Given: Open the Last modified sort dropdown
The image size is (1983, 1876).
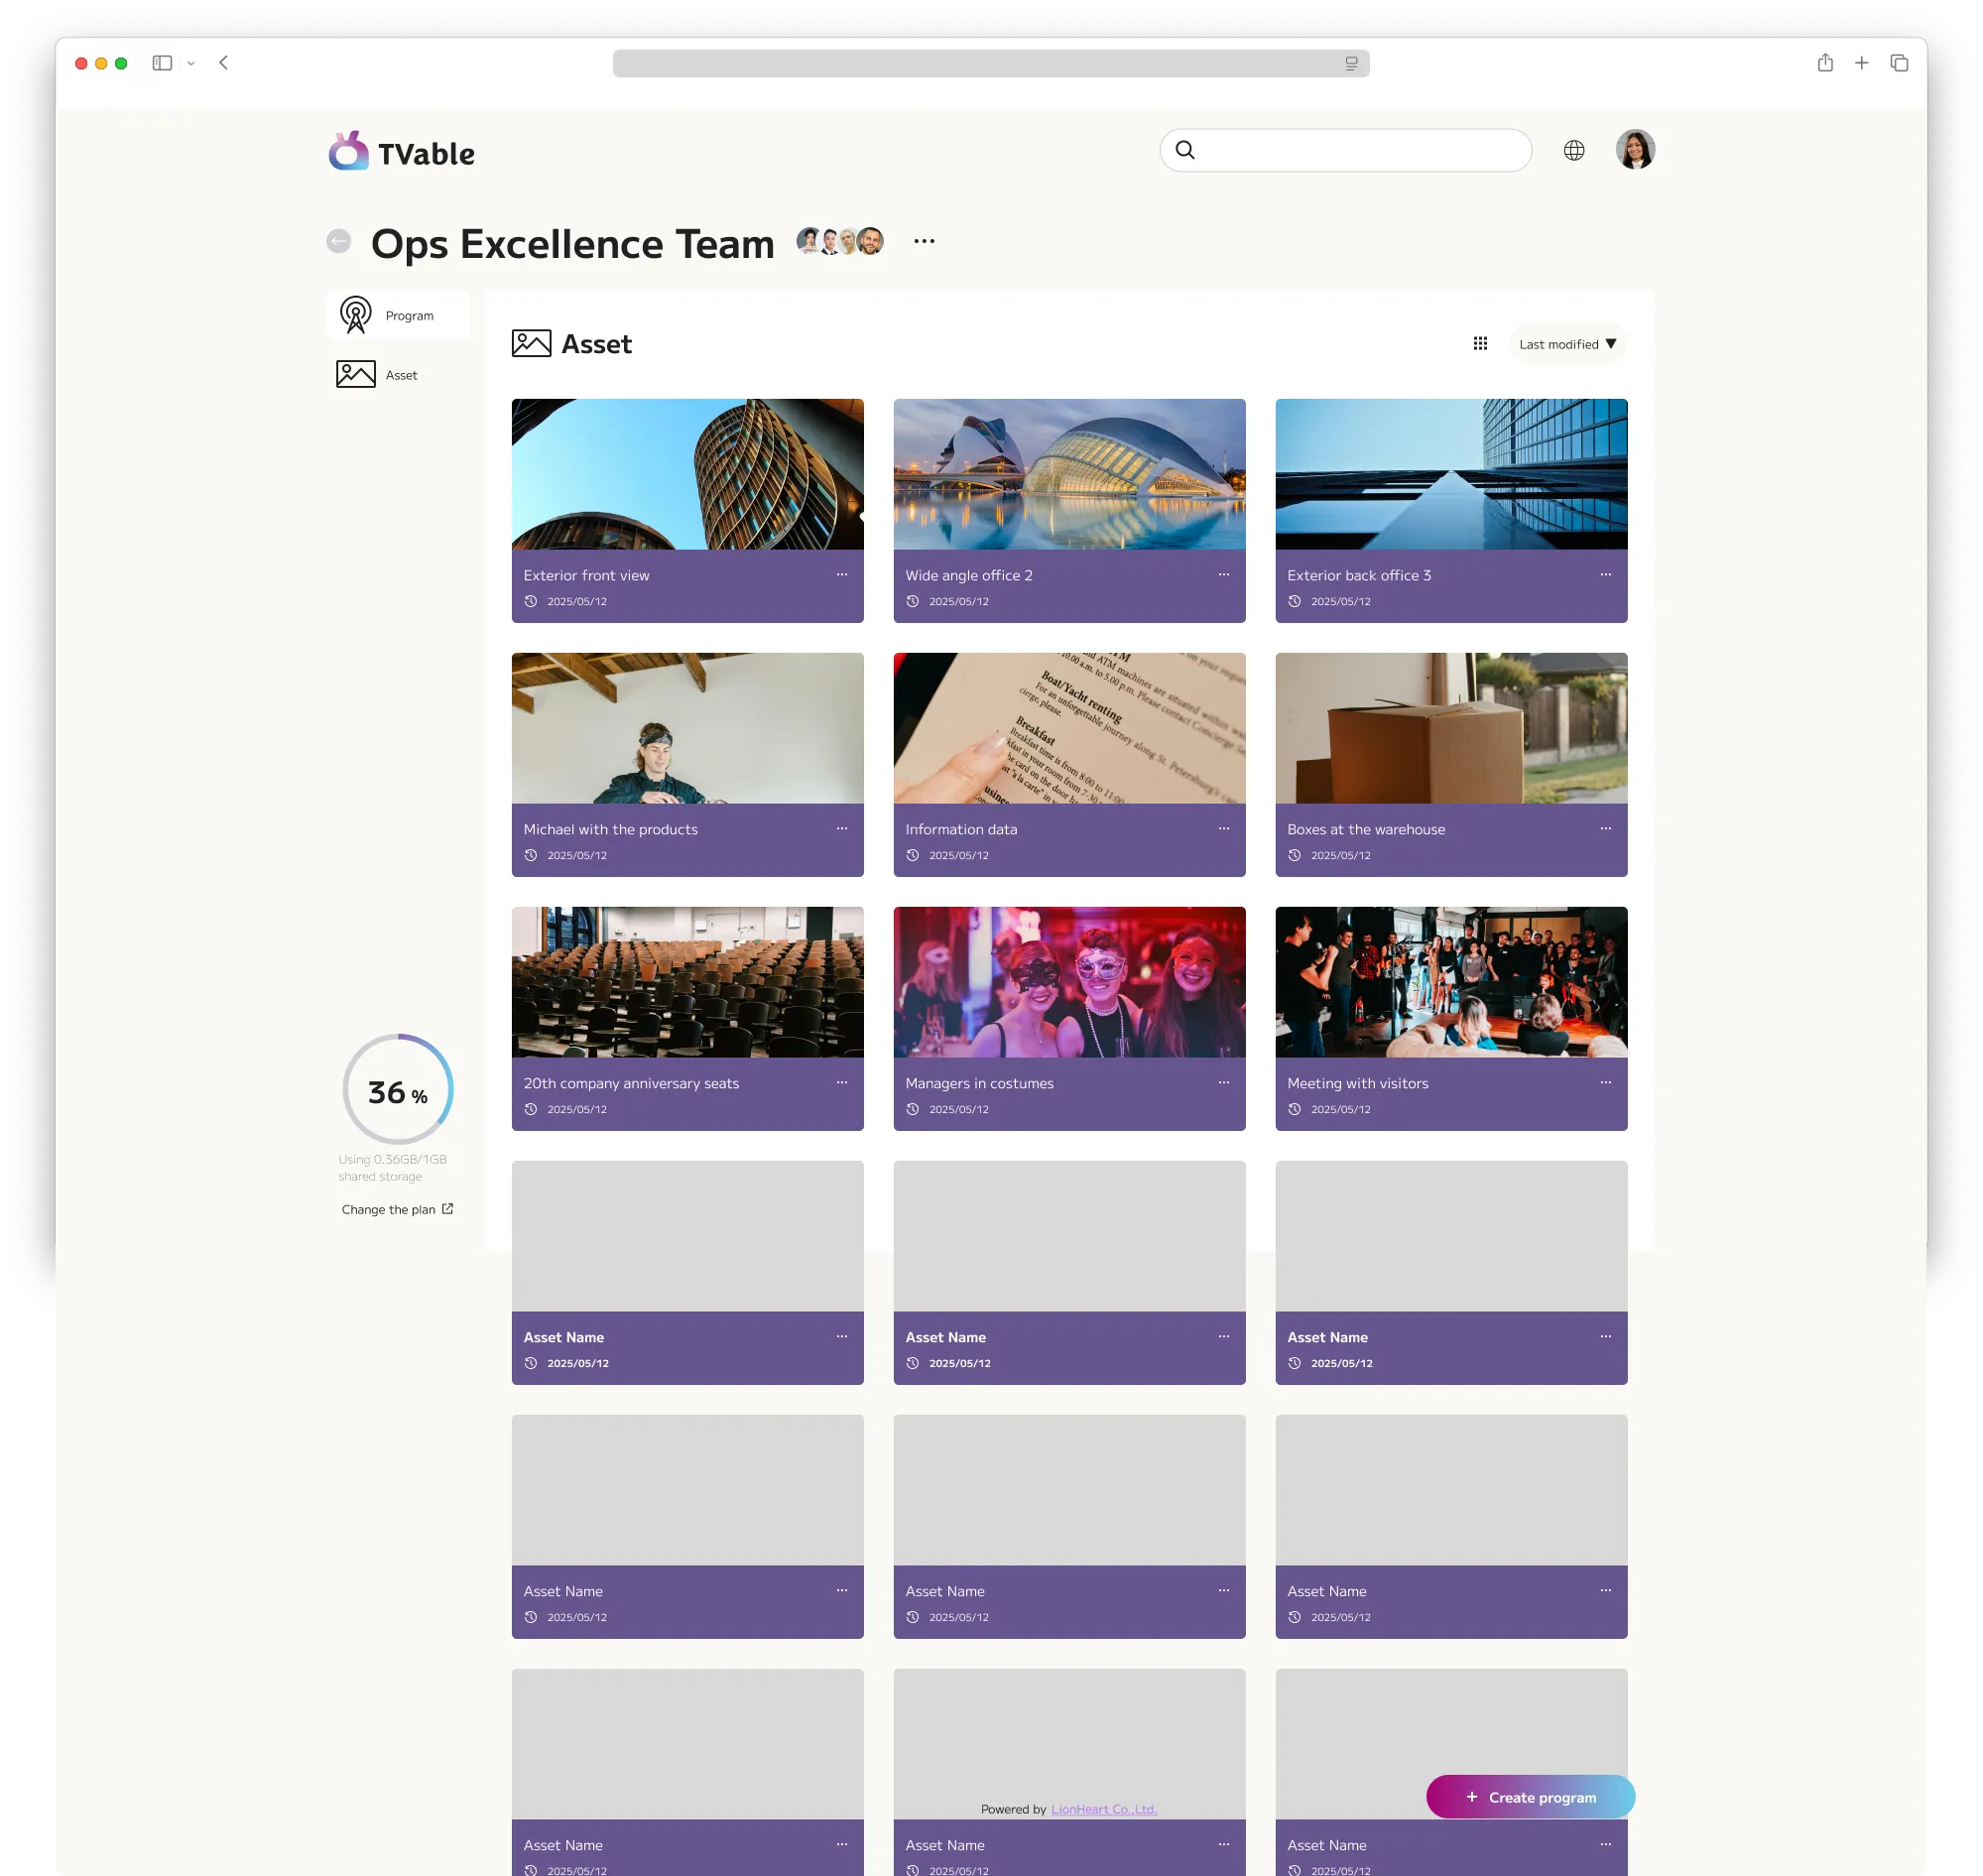Looking at the screenshot, I should pos(1566,344).
